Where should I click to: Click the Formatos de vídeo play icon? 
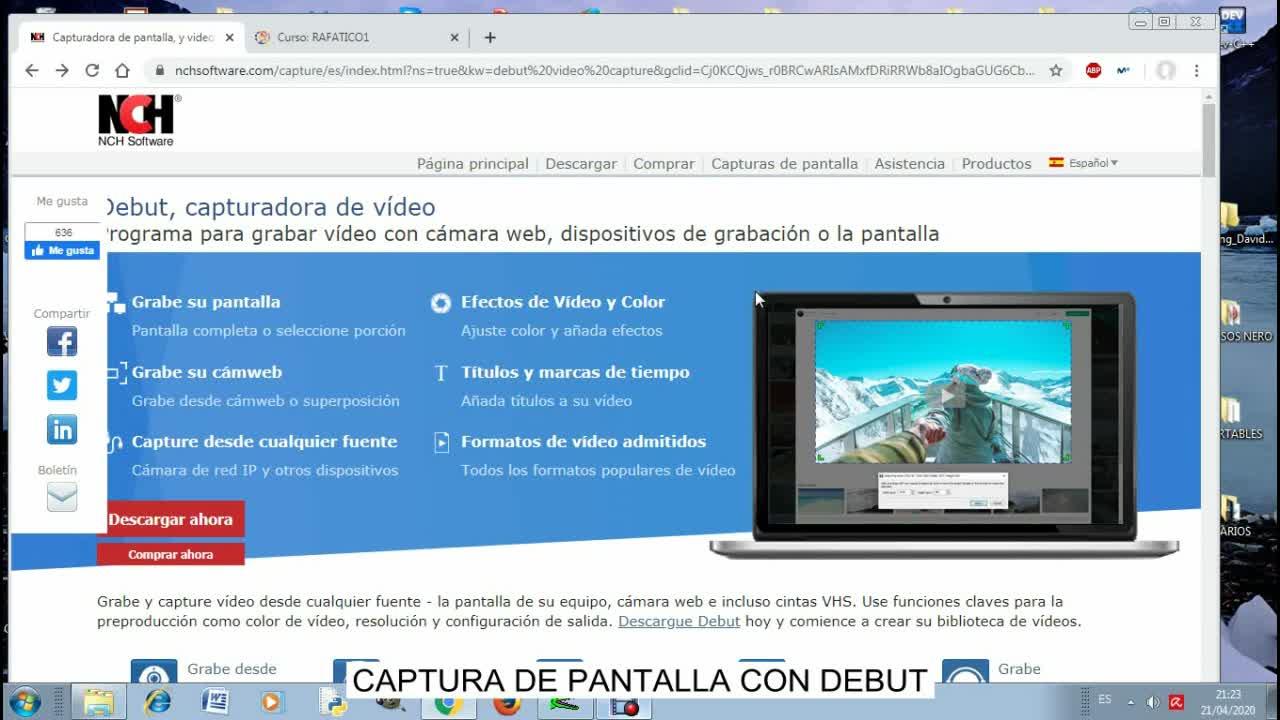441,442
